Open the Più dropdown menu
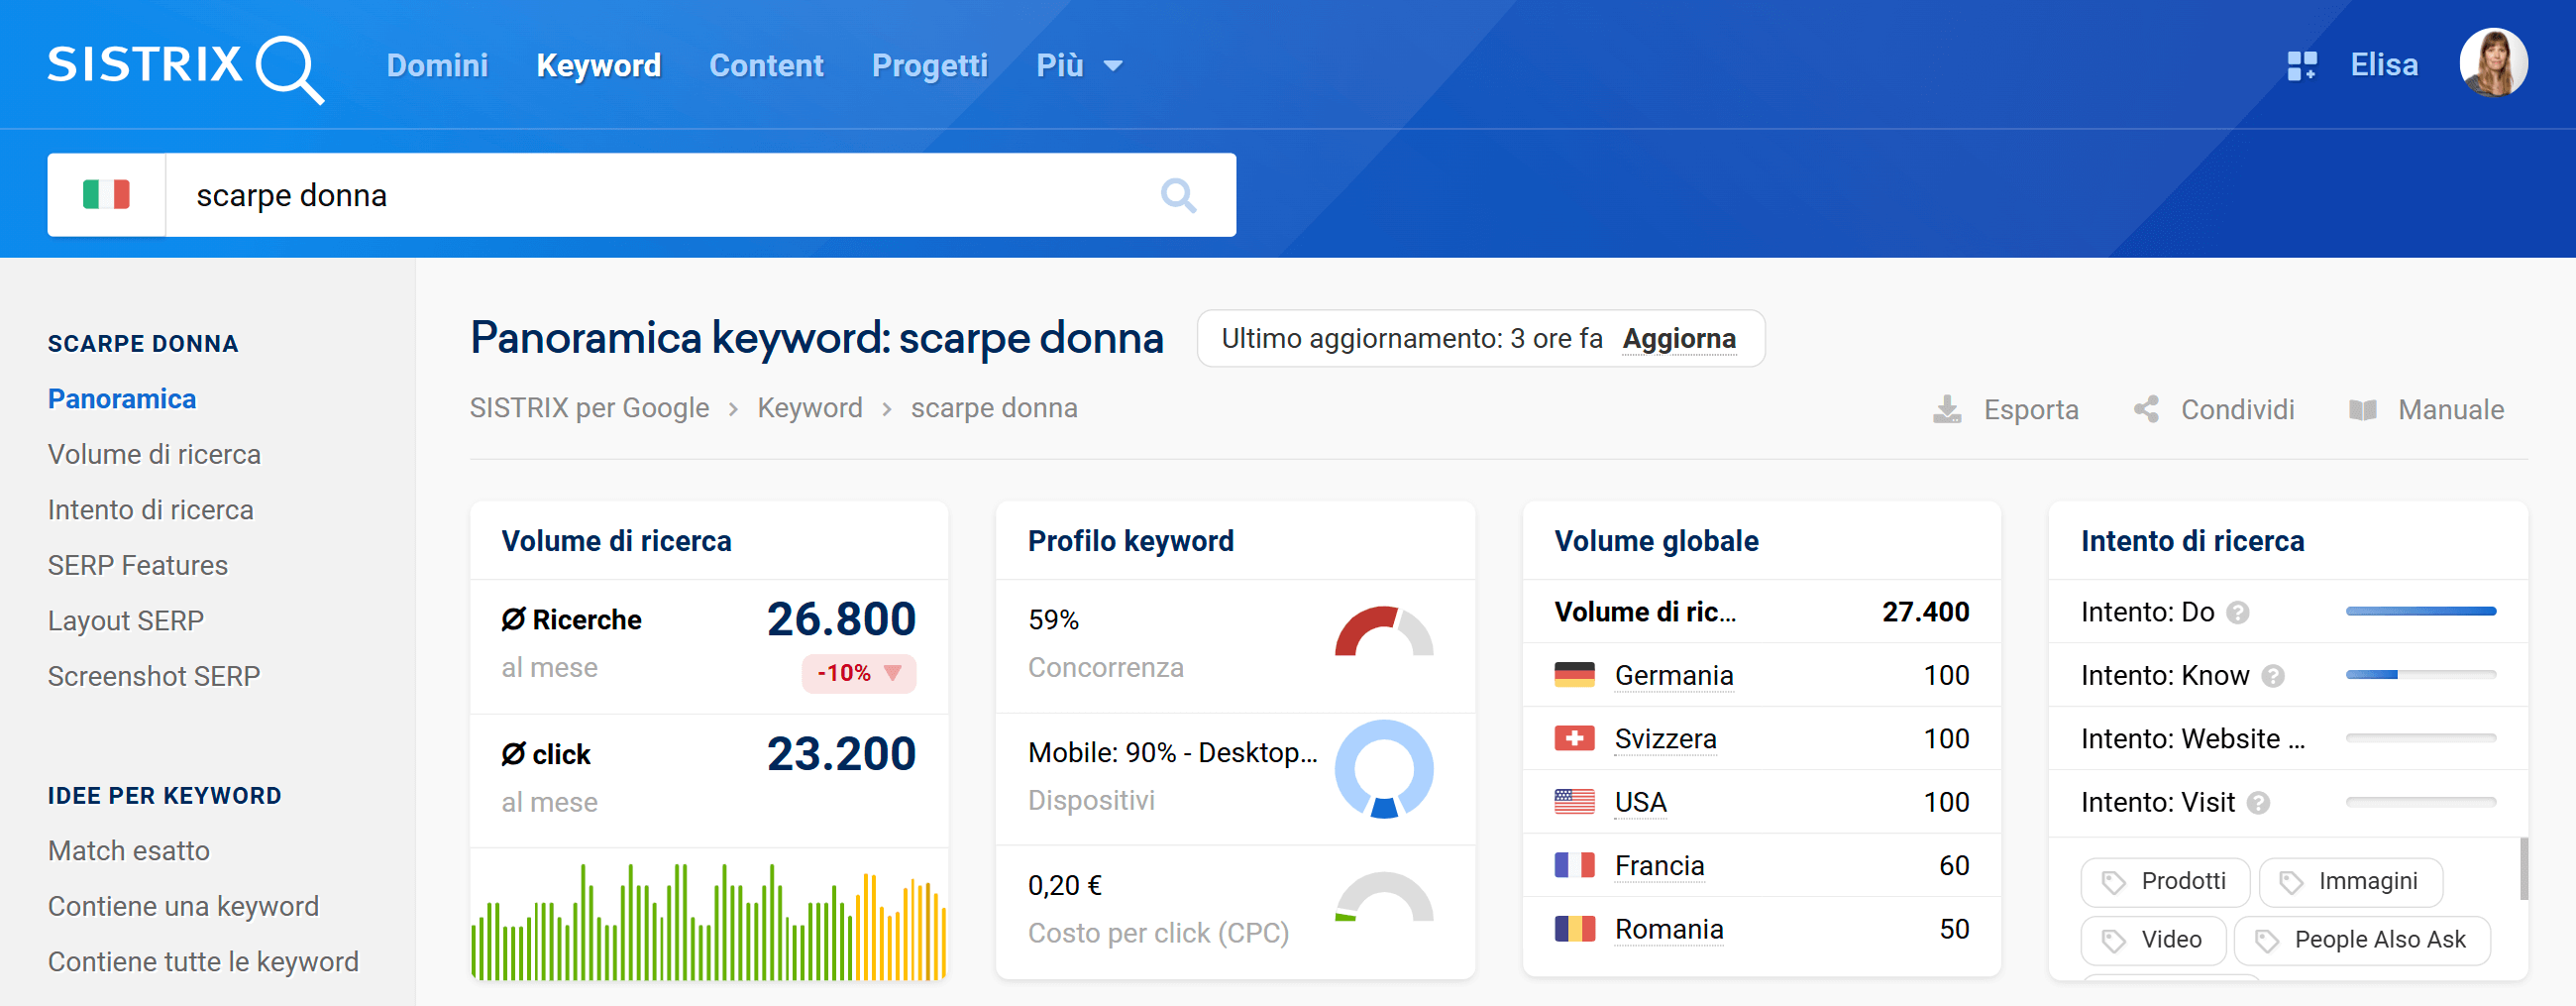 point(1079,66)
